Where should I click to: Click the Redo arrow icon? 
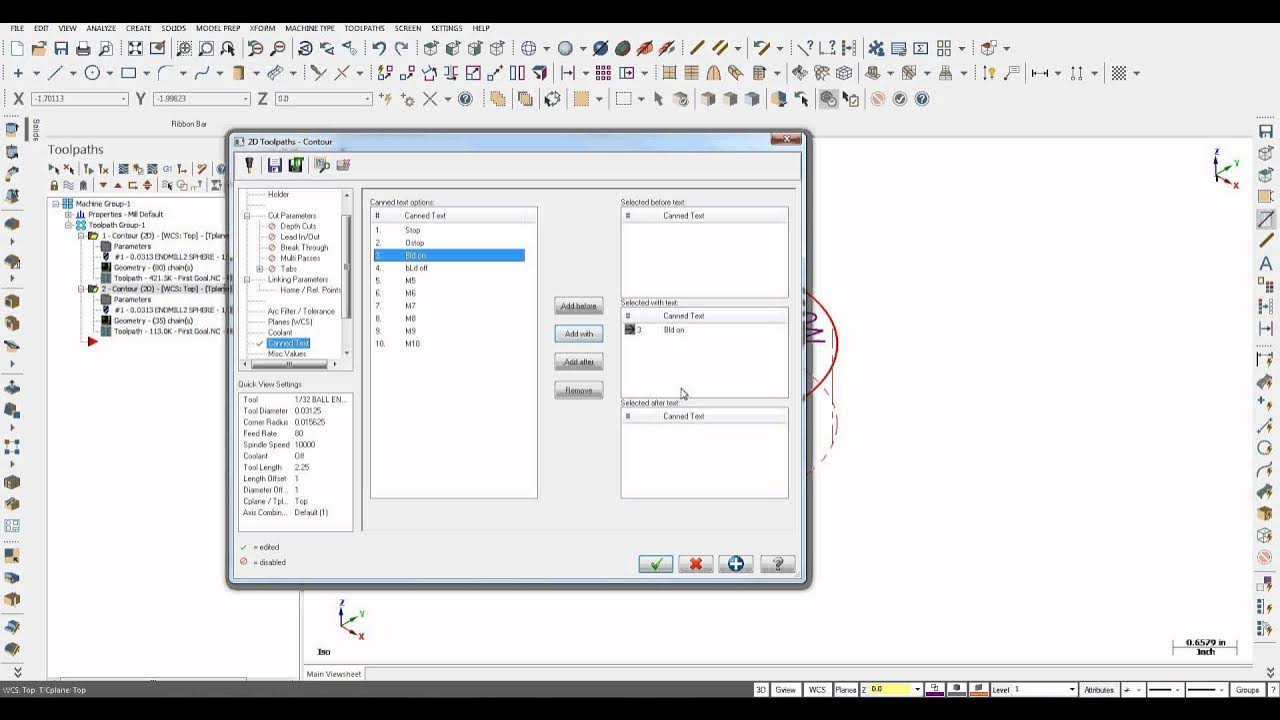coord(401,48)
